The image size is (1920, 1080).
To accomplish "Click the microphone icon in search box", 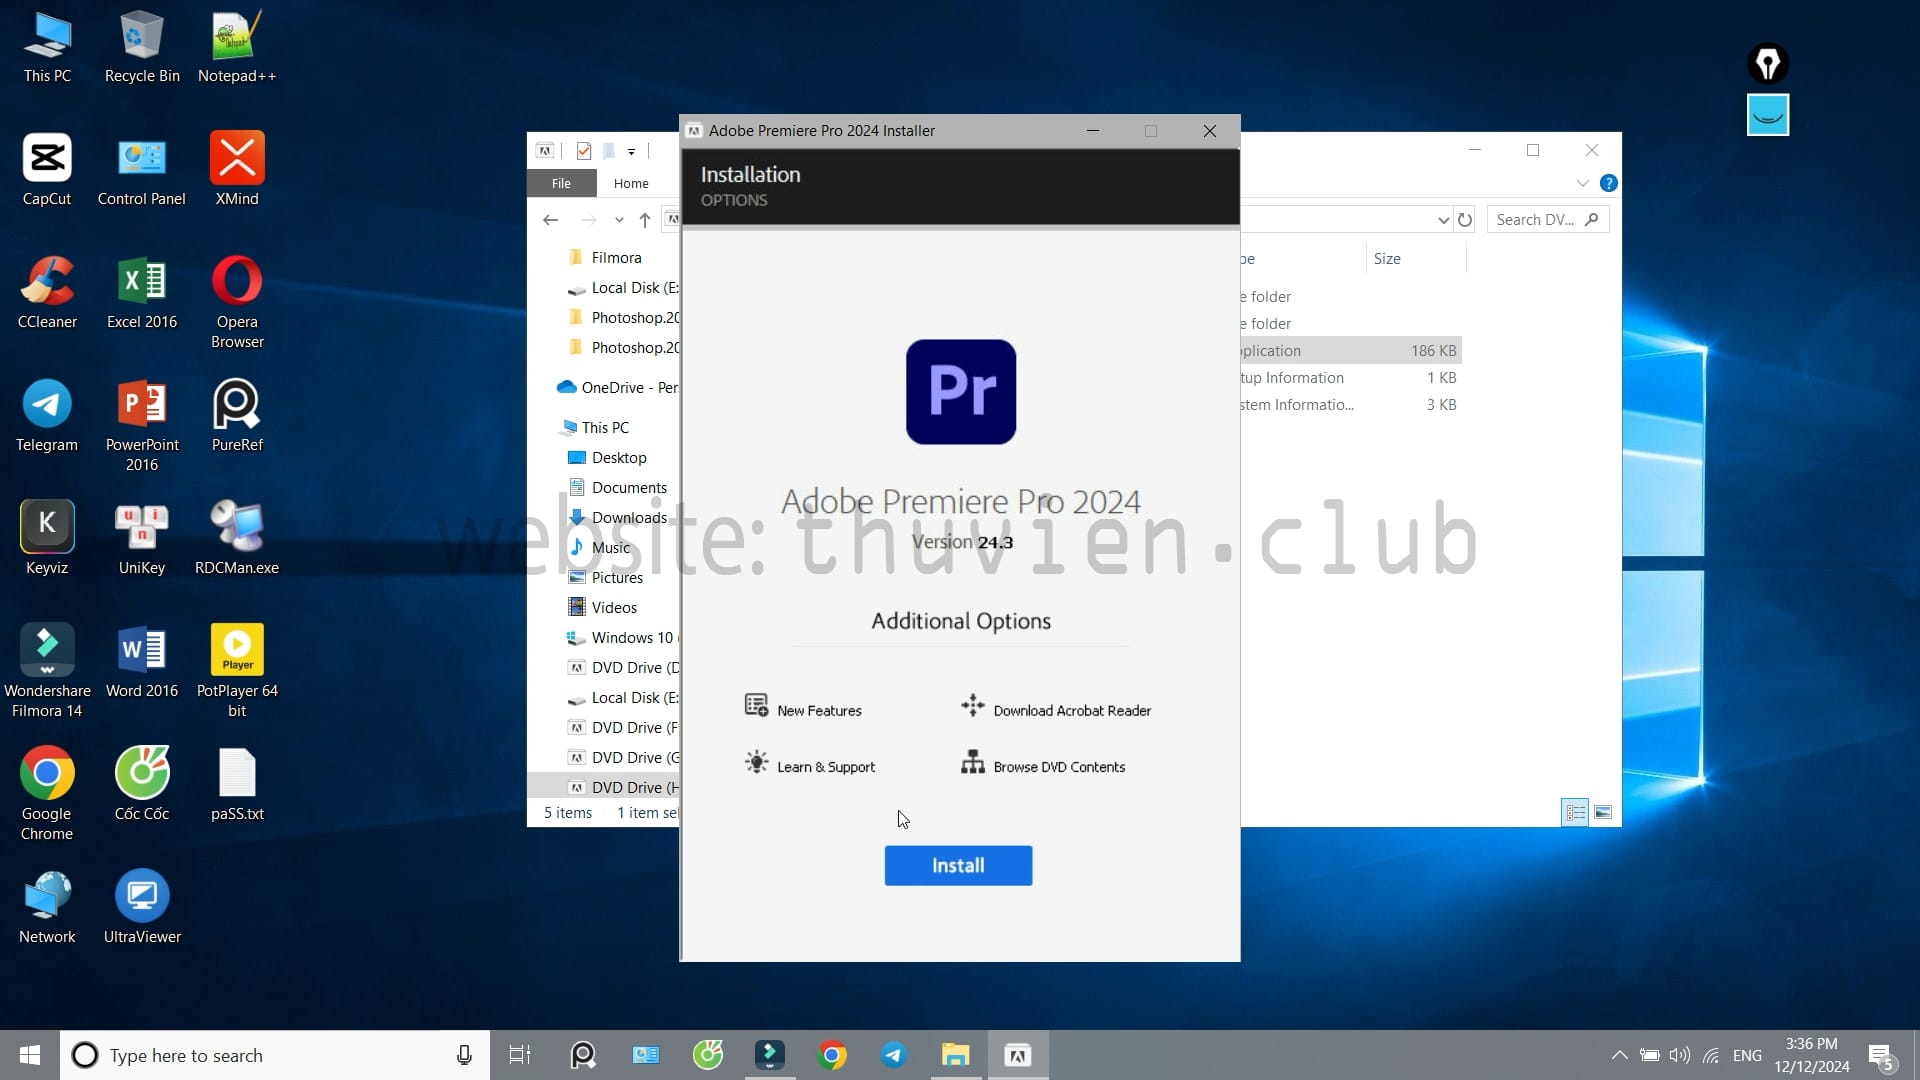I will (x=464, y=1055).
